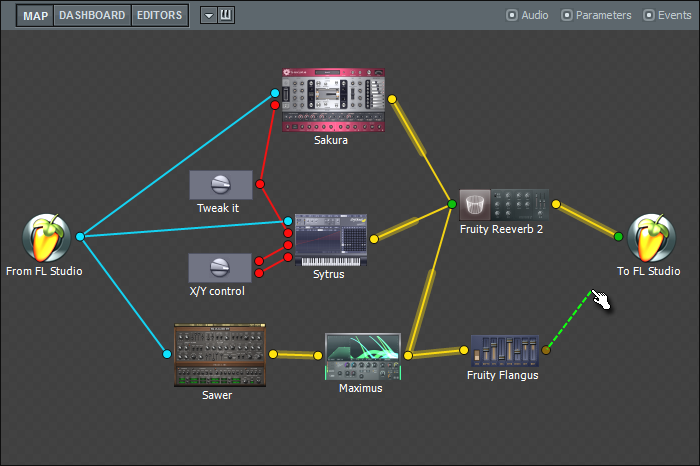Switch to the DASHBOARD tab
This screenshot has height=466, width=700.
pos(92,15)
